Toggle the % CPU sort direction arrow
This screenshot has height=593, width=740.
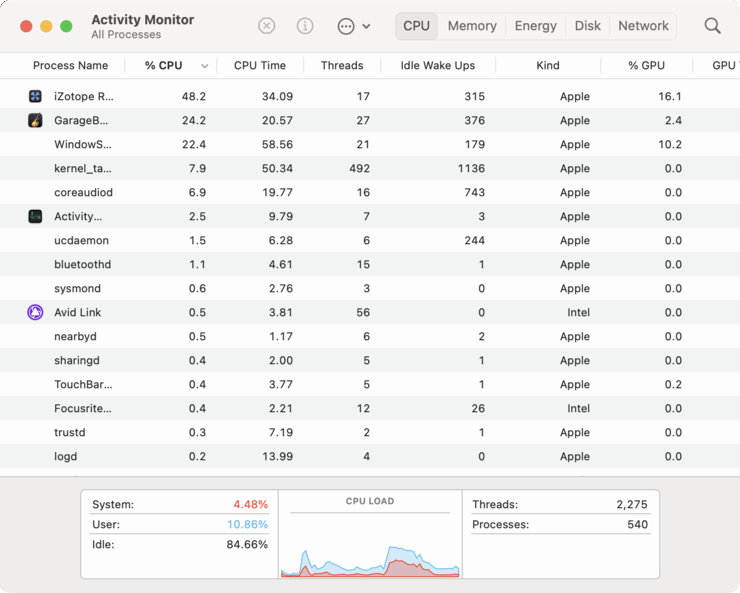204,66
